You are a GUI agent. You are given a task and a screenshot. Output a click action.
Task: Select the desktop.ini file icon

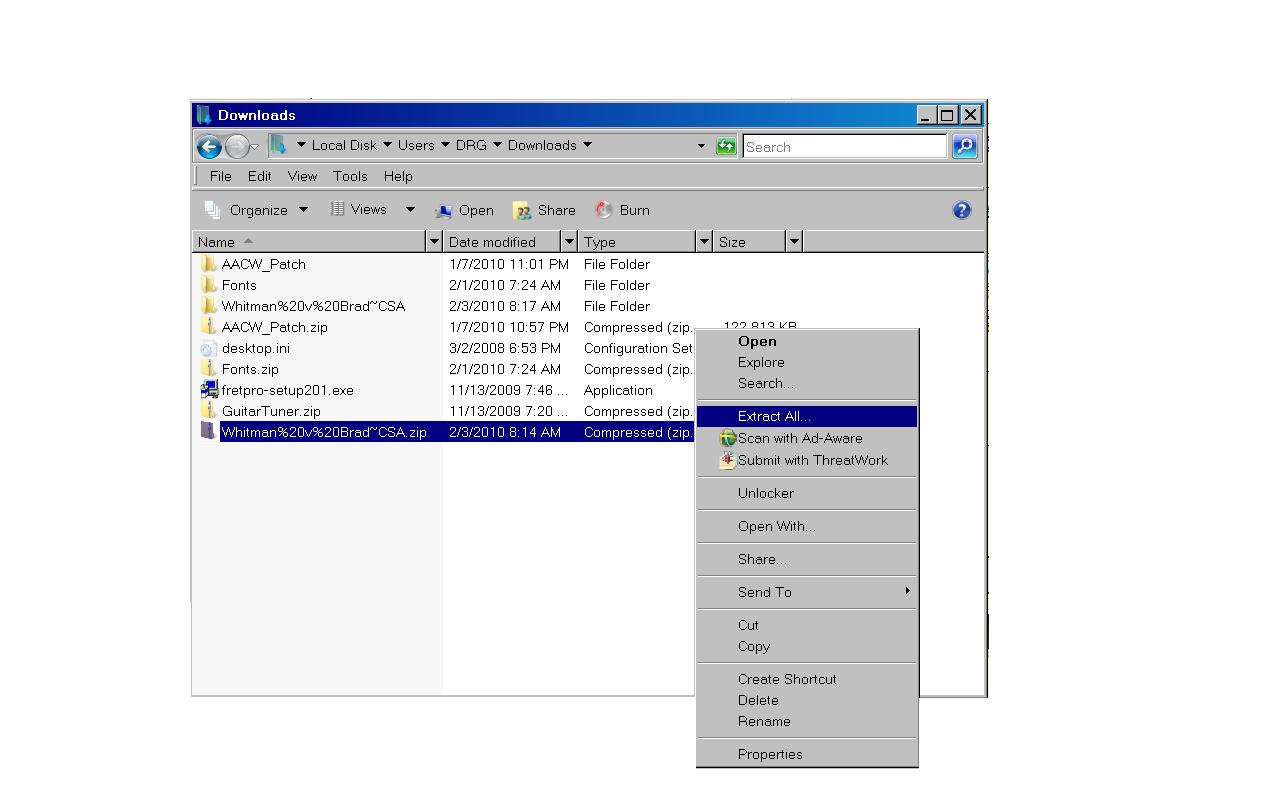(x=208, y=348)
